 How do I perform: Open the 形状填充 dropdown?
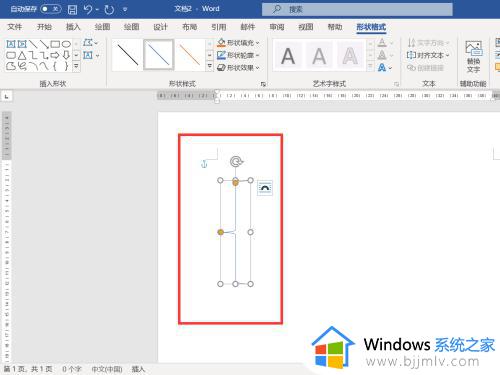point(238,43)
